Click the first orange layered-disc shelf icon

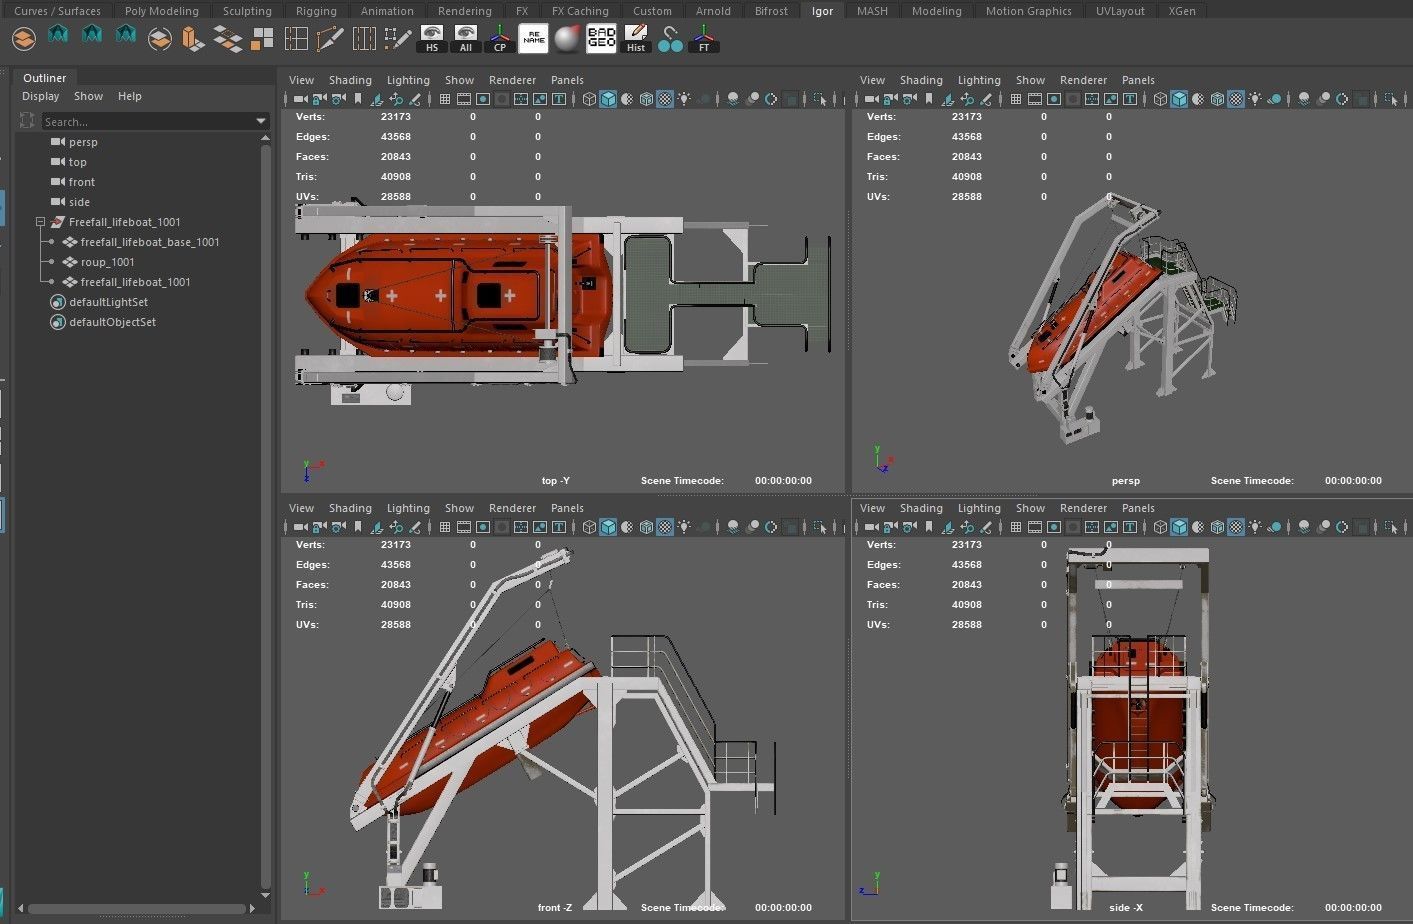[24, 39]
